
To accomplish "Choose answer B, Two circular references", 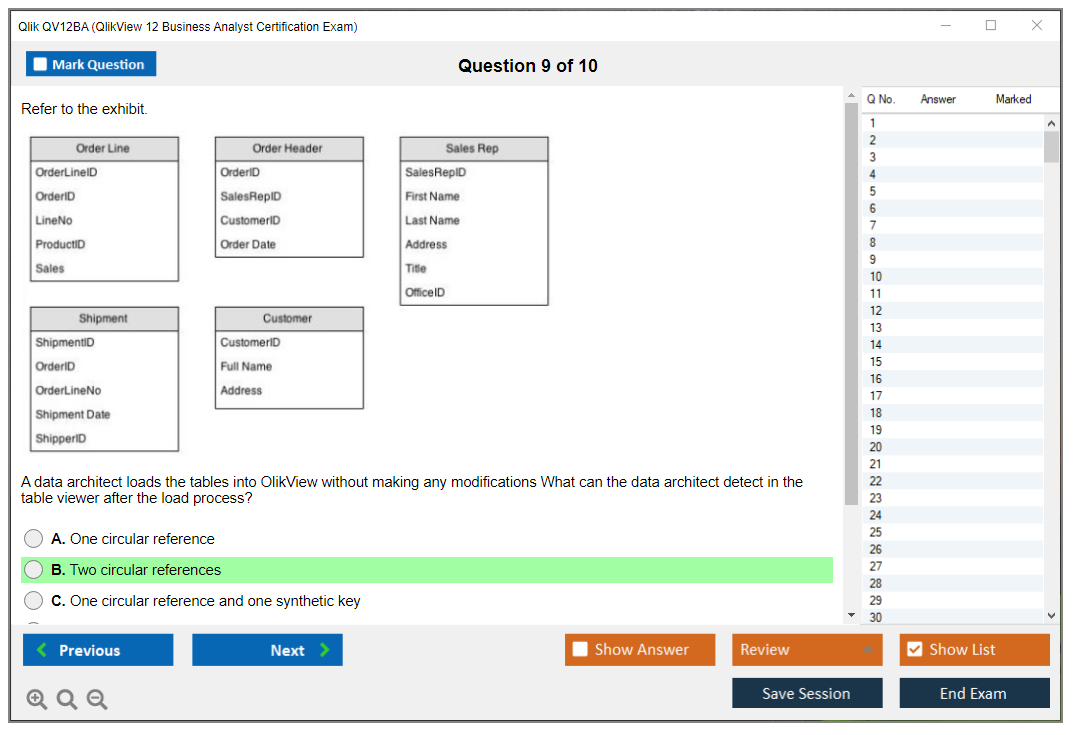I will tap(34, 570).
